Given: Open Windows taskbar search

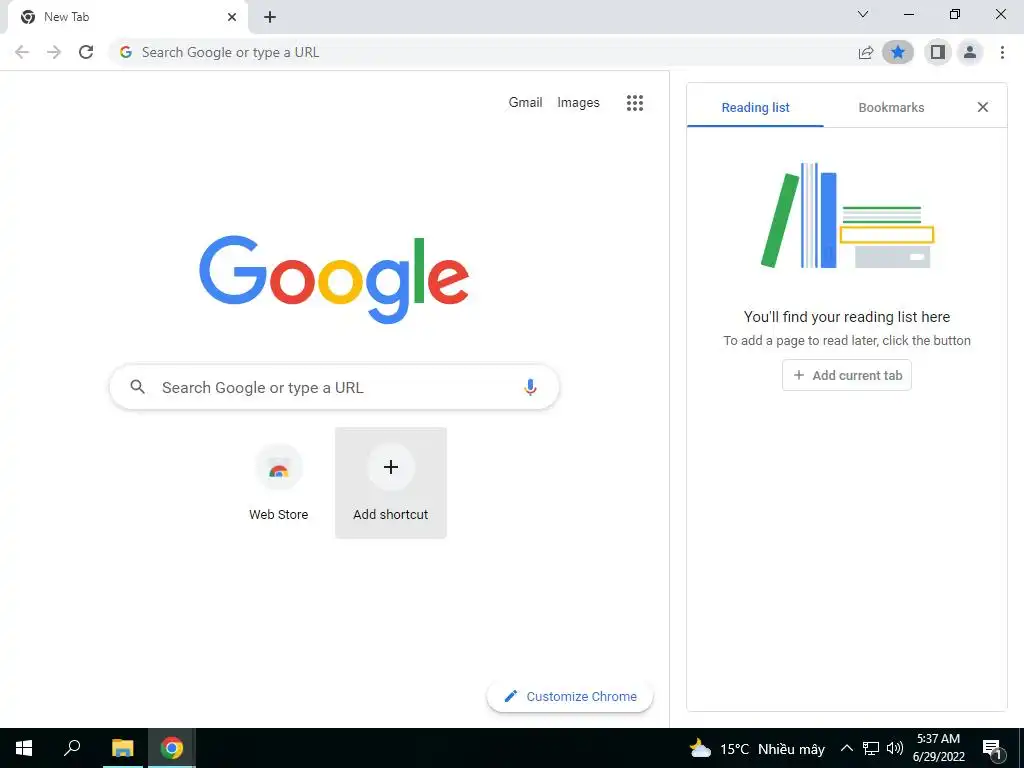Looking at the screenshot, I should pyautogui.click(x=72, y=748).
